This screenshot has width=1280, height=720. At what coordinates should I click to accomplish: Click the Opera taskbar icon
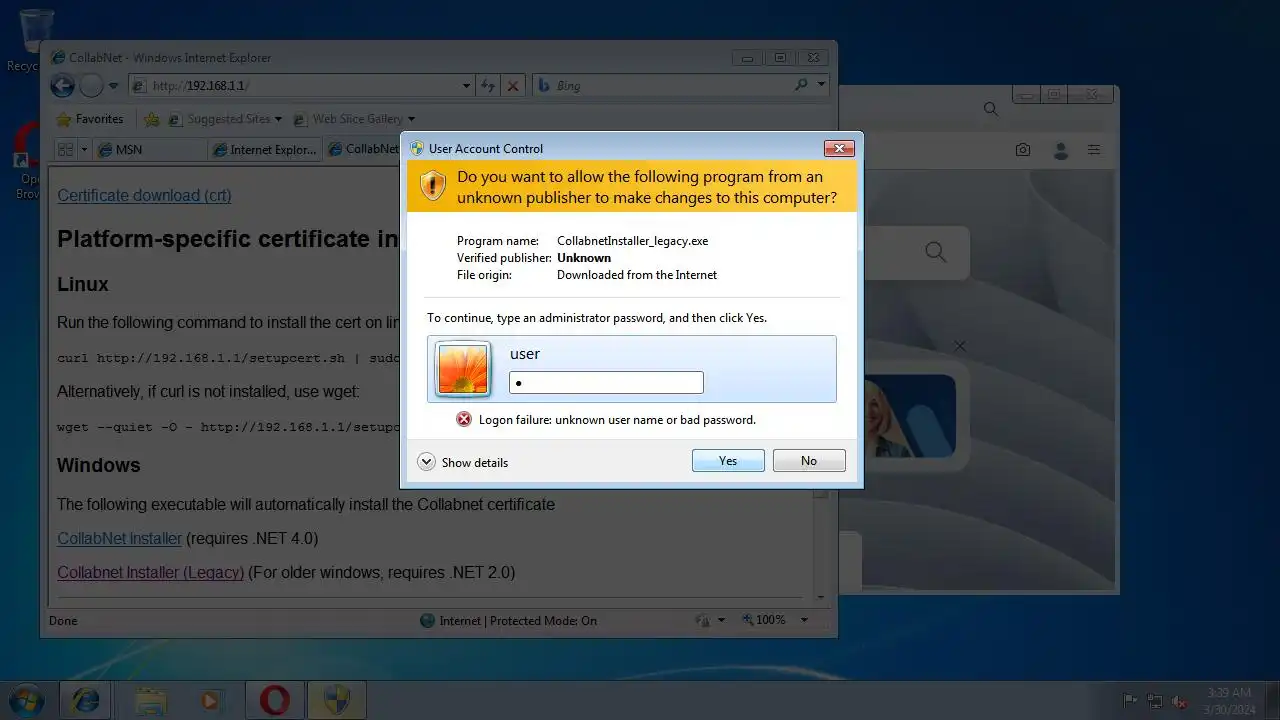[x=274, y=700]
